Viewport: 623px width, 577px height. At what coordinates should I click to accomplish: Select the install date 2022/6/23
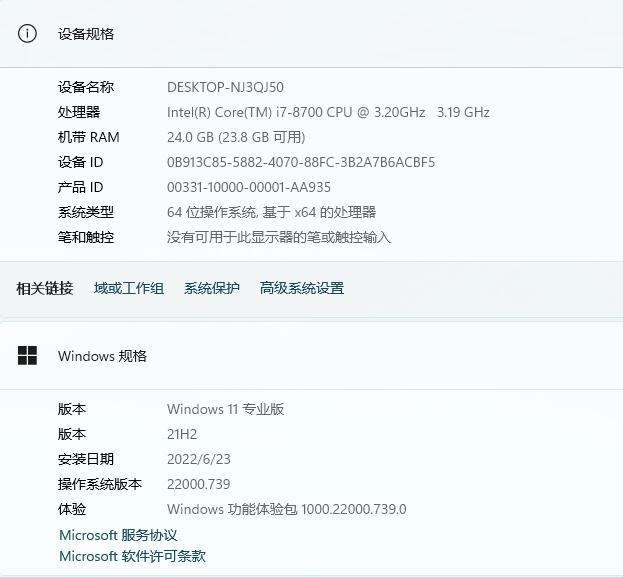(x=199, y=459)
